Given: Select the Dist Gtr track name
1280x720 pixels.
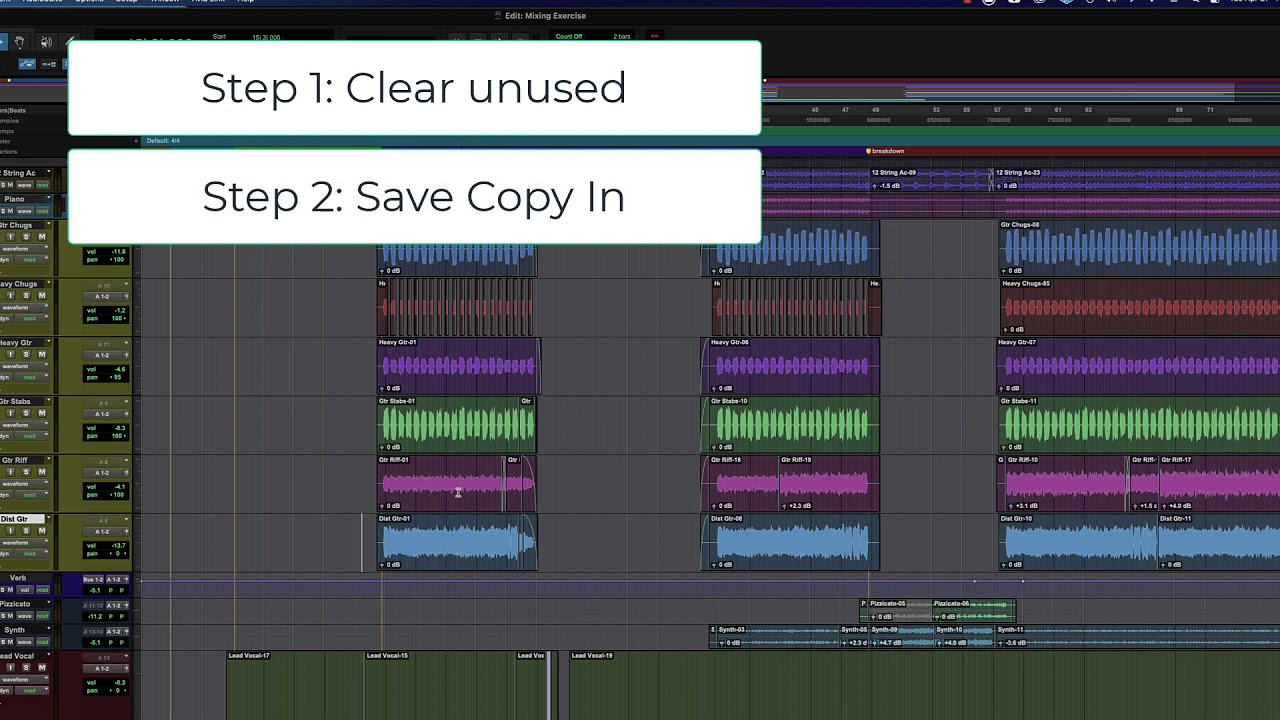Looking at the screenshot, I should [22, 519].
